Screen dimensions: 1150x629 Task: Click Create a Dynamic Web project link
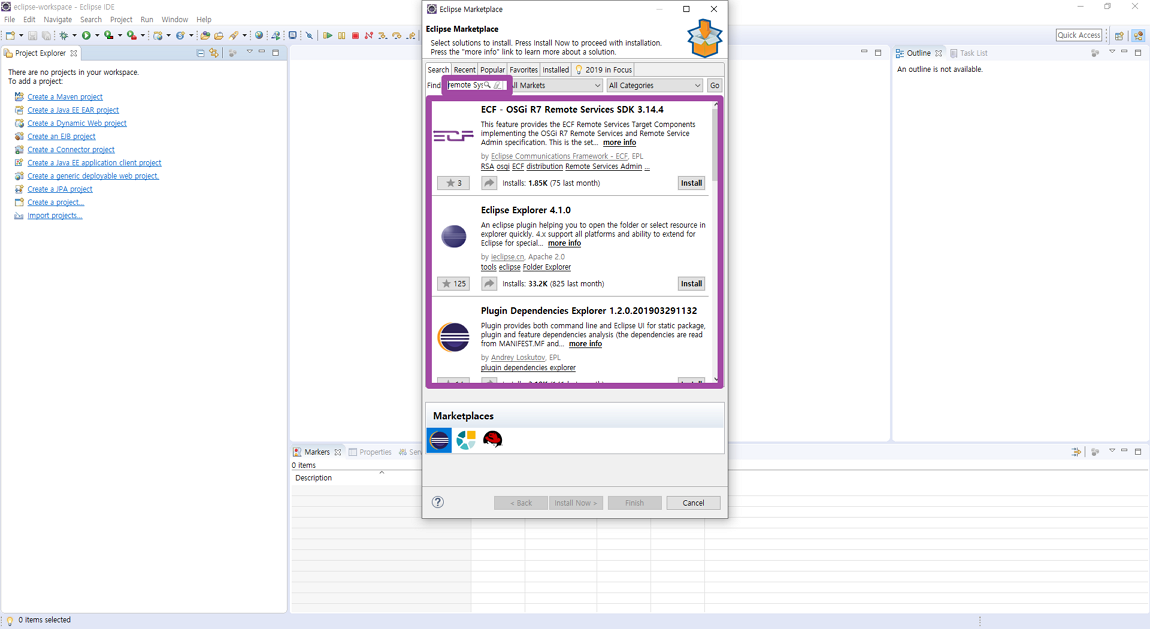(77, 123)
